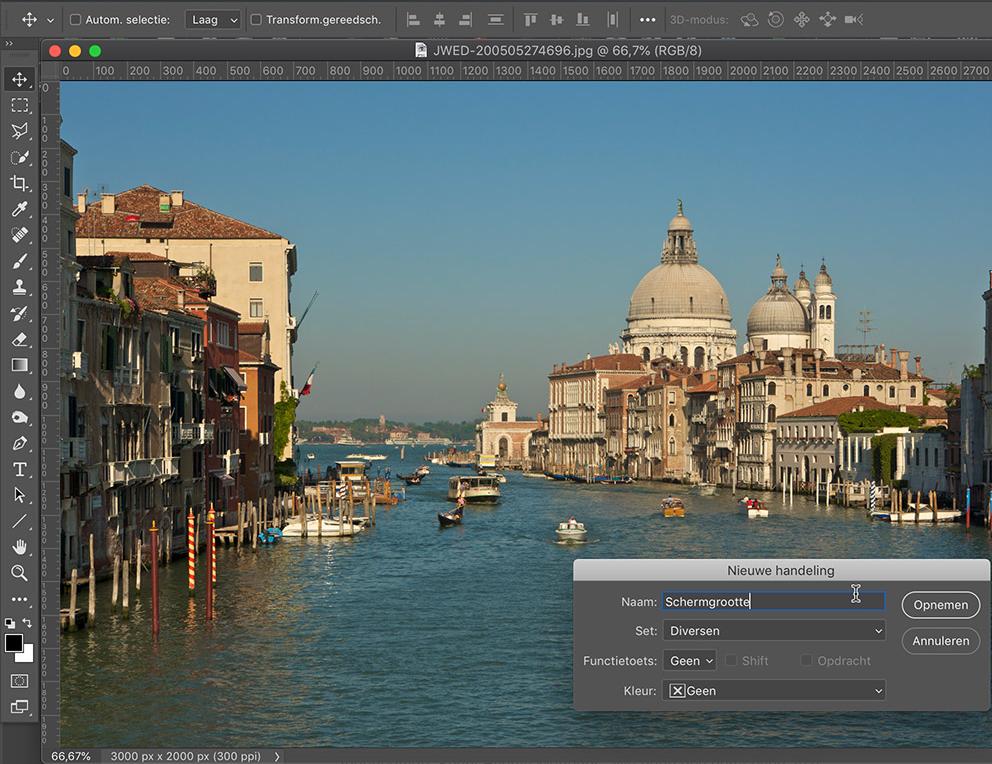The width and height of the screenshot is (992, 764).
Task: Enable the Autom. selectie checkbox
Action: point(75,20)
